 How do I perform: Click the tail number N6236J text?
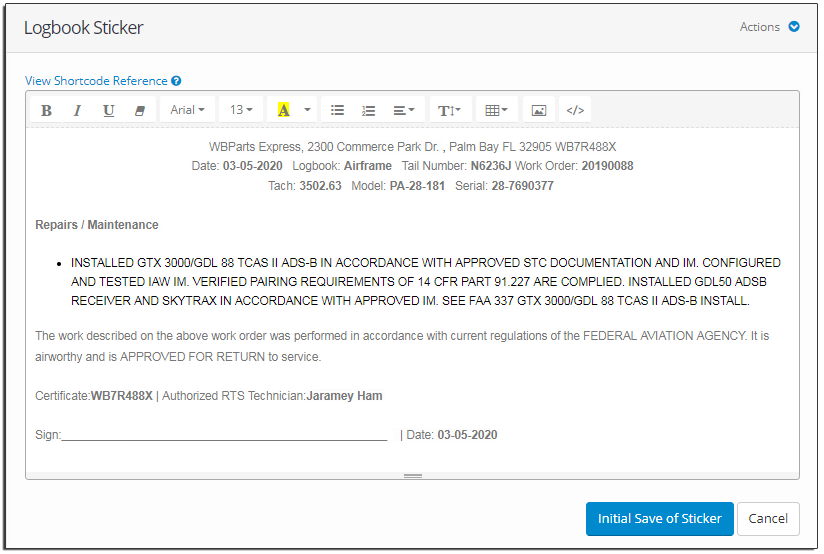[491, 166]
